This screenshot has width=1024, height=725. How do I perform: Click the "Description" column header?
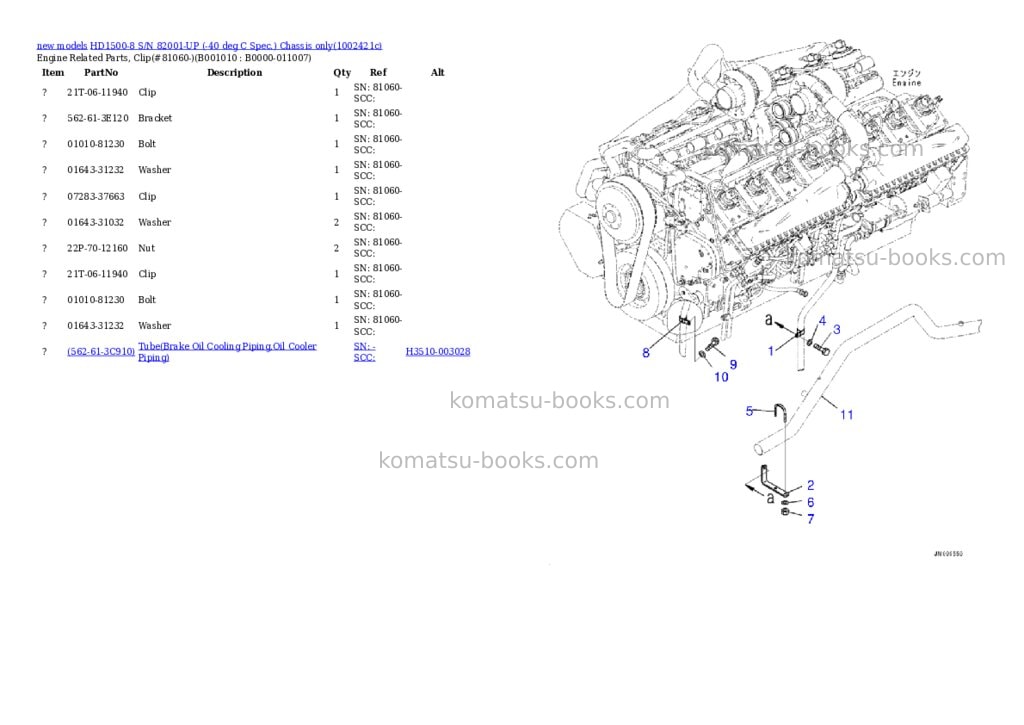(x=234, y=72)
